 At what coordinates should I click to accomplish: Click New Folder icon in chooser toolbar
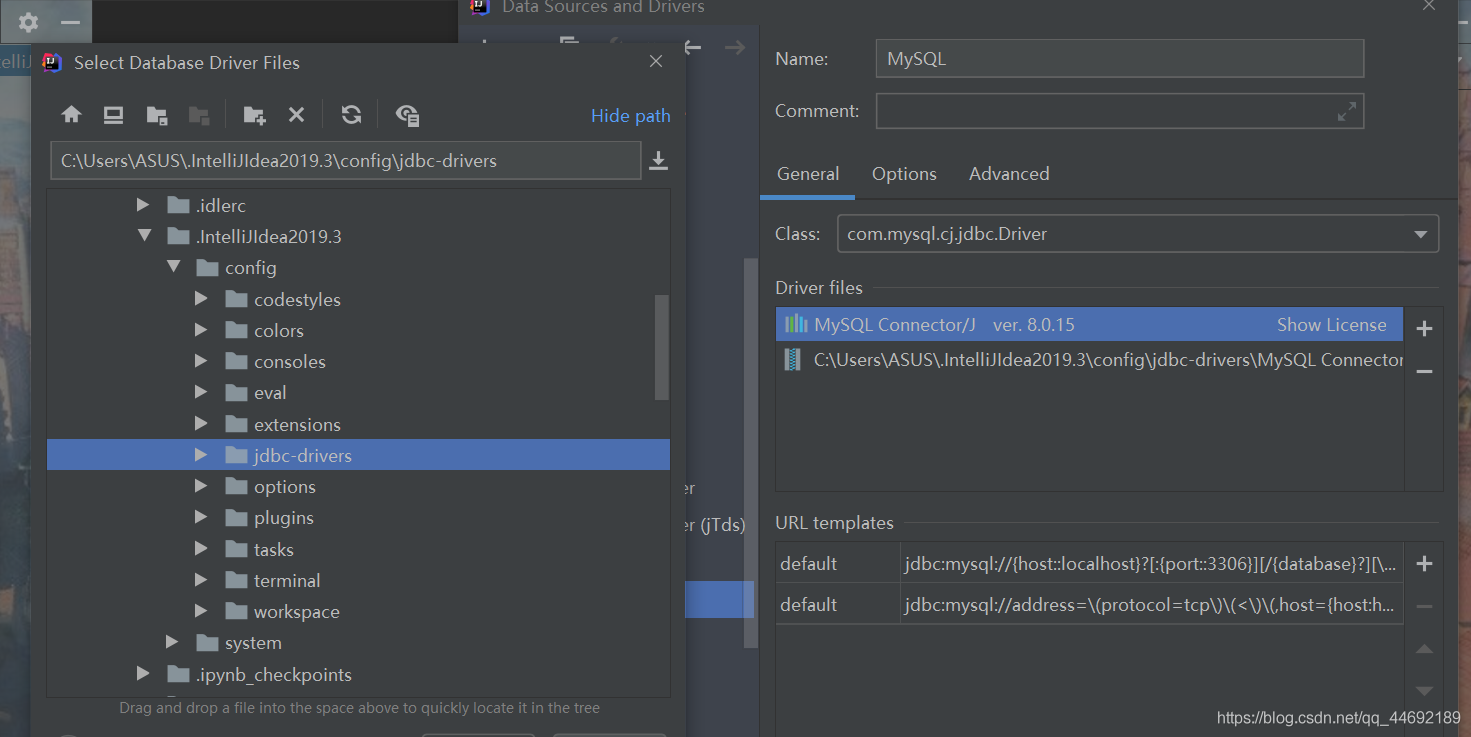tap(254, 115)
